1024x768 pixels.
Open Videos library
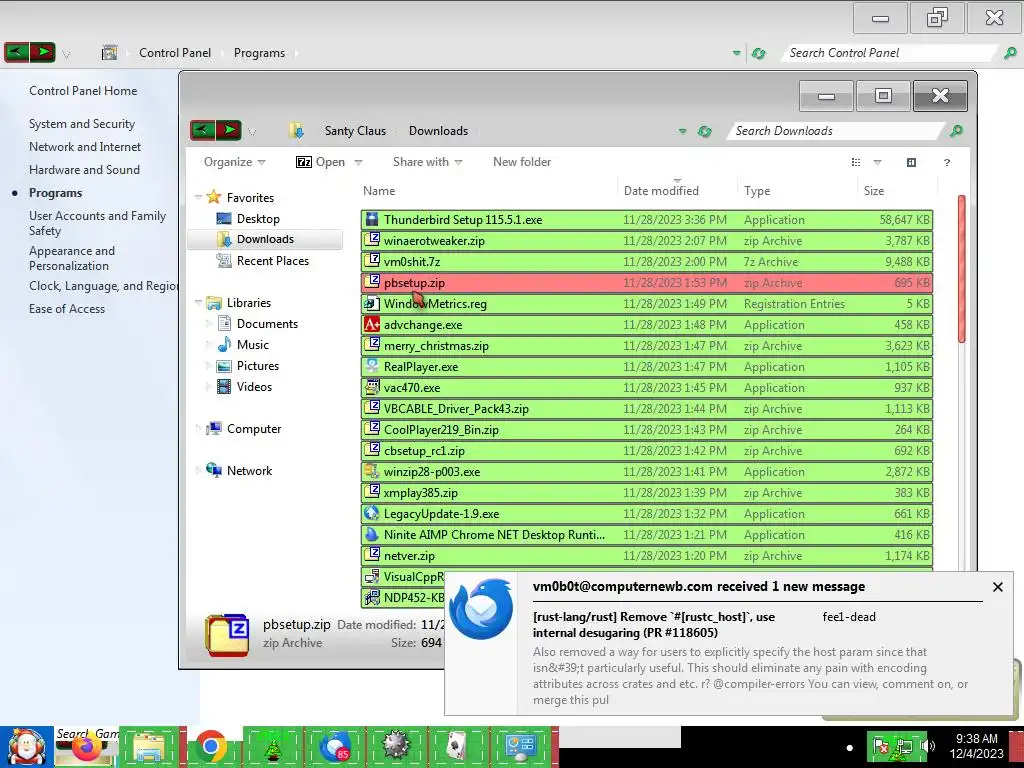254,387
